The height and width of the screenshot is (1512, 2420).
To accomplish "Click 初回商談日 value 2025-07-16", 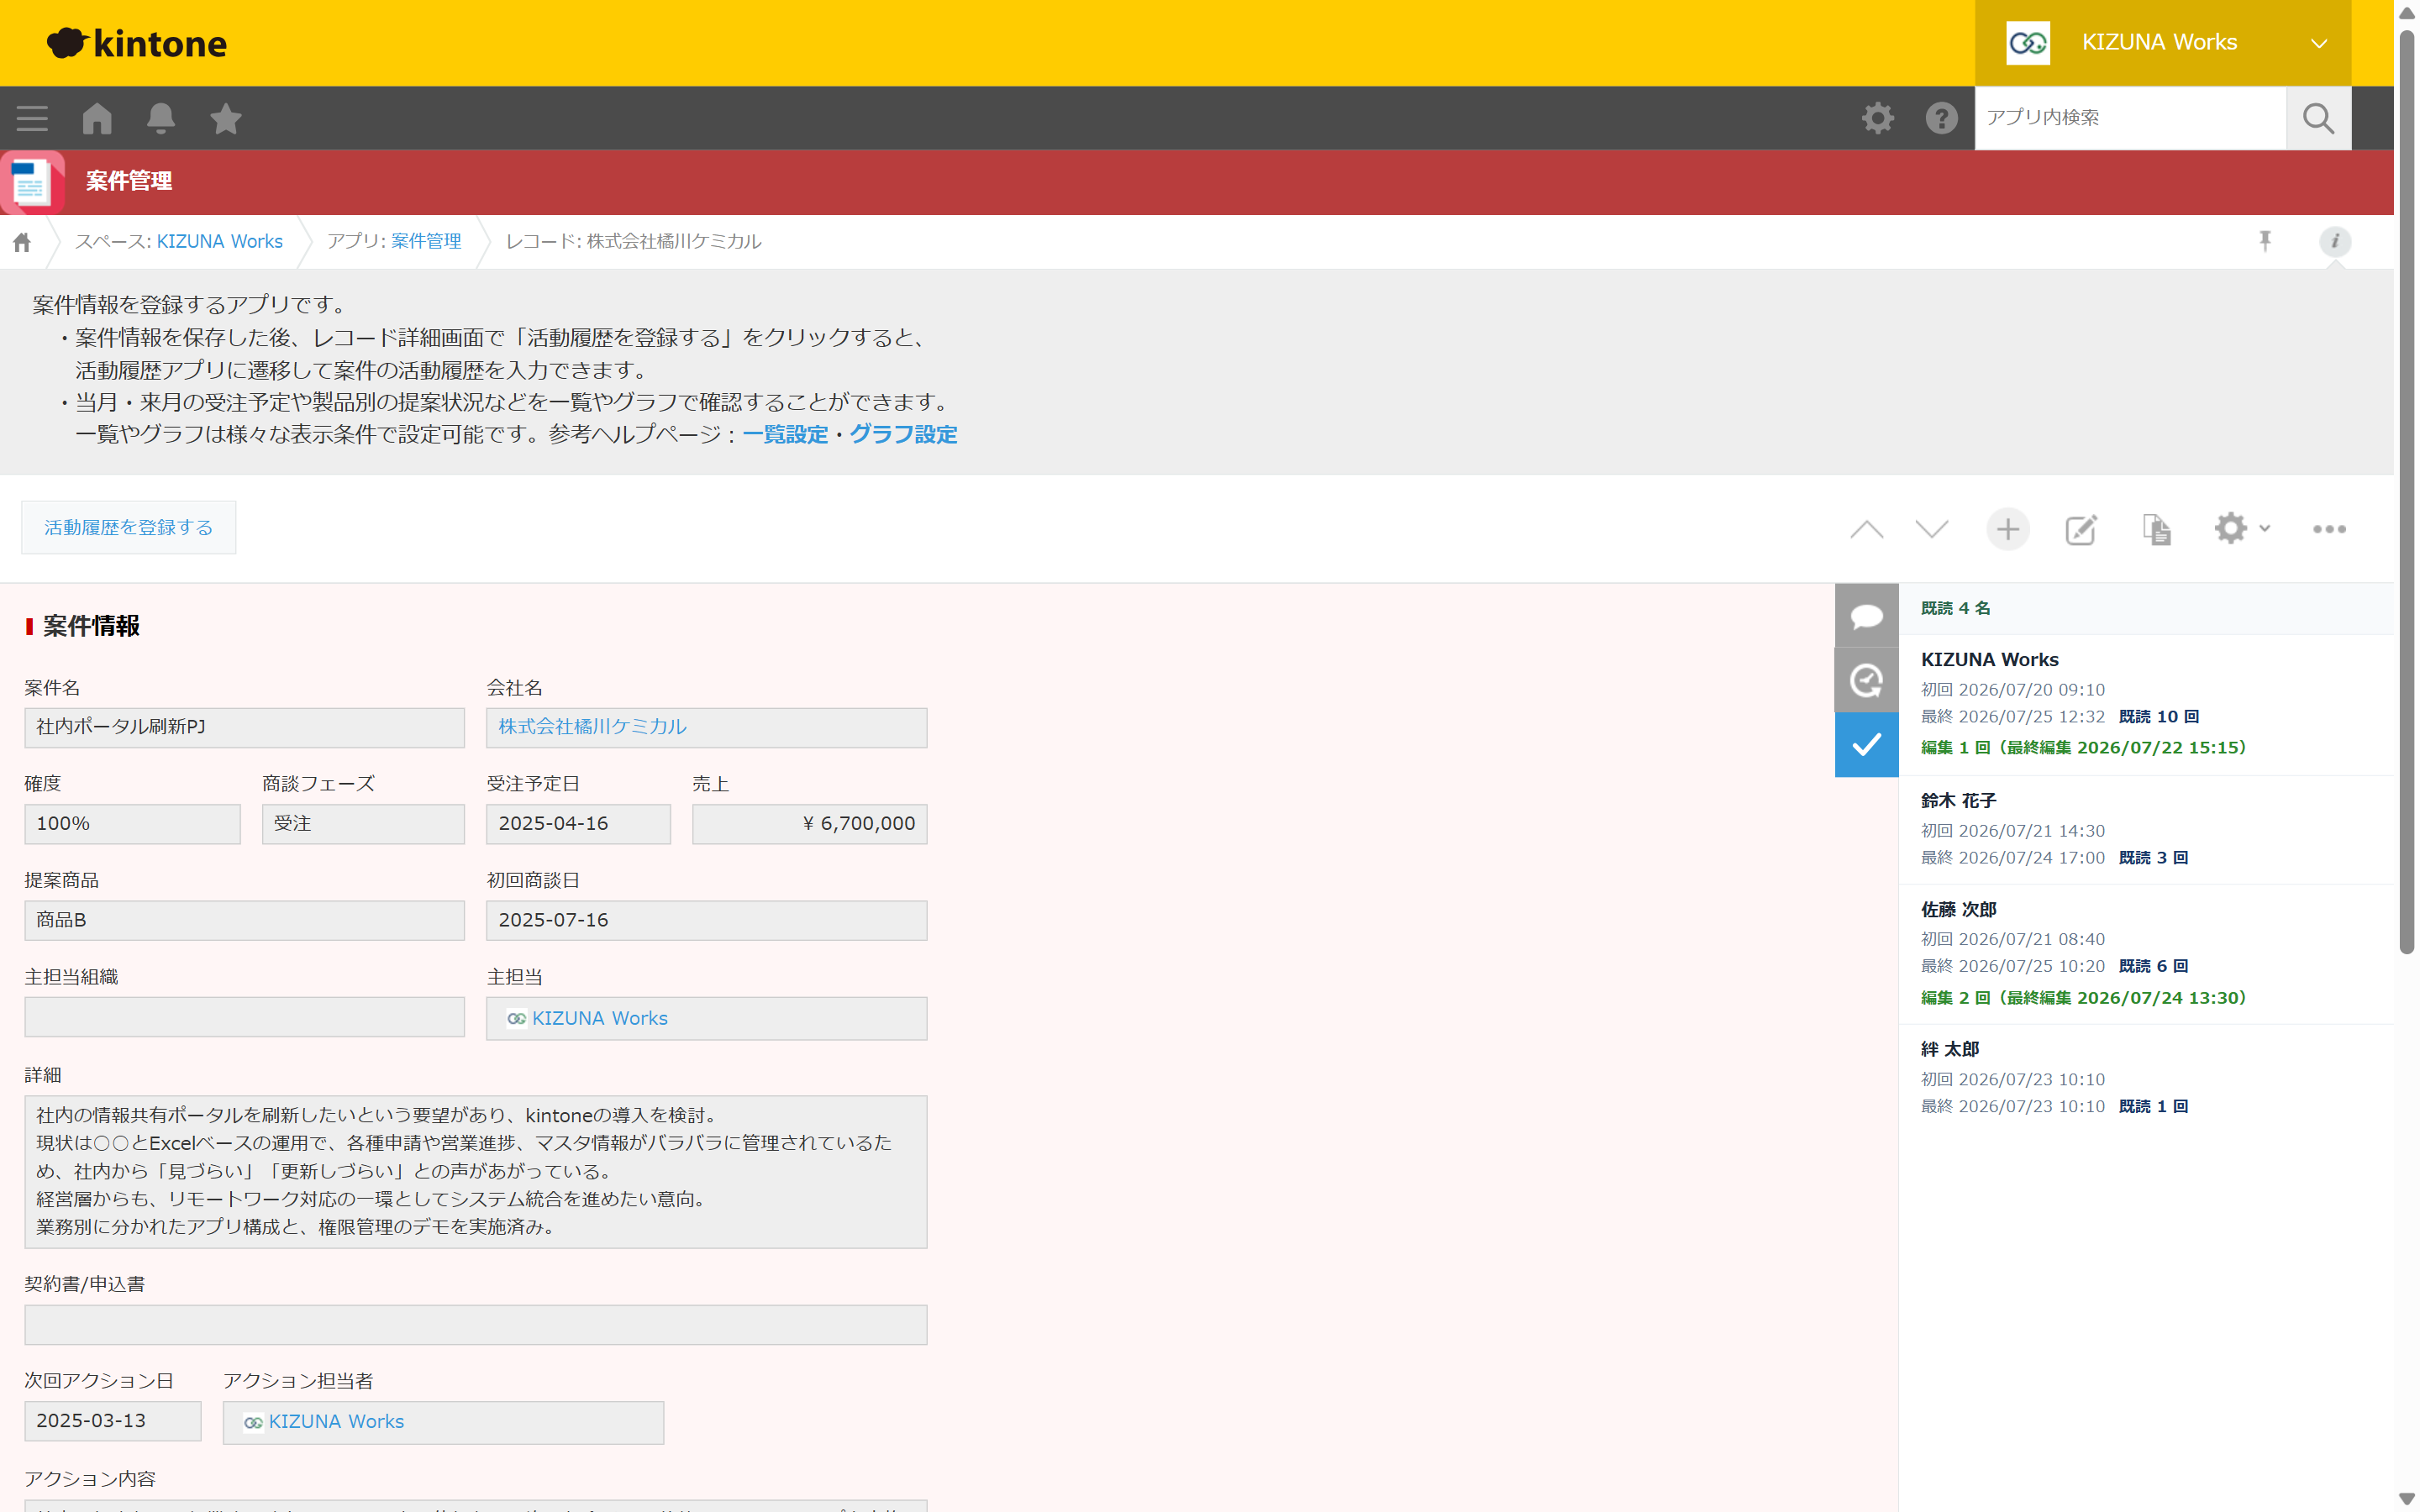I will tap(706, 920).
